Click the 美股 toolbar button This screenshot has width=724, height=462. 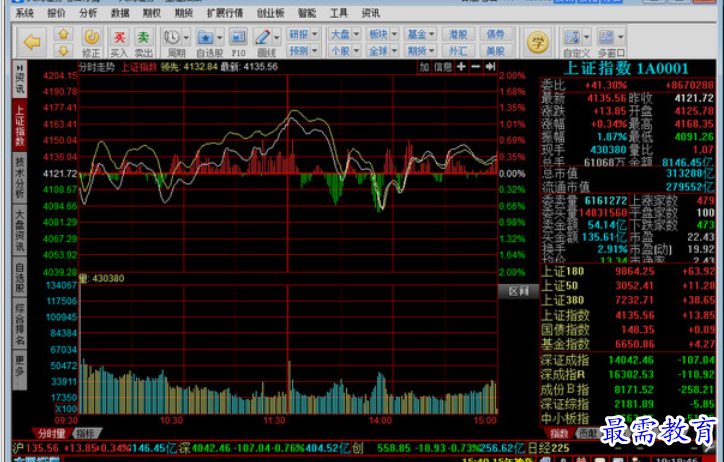coord(495,50)
